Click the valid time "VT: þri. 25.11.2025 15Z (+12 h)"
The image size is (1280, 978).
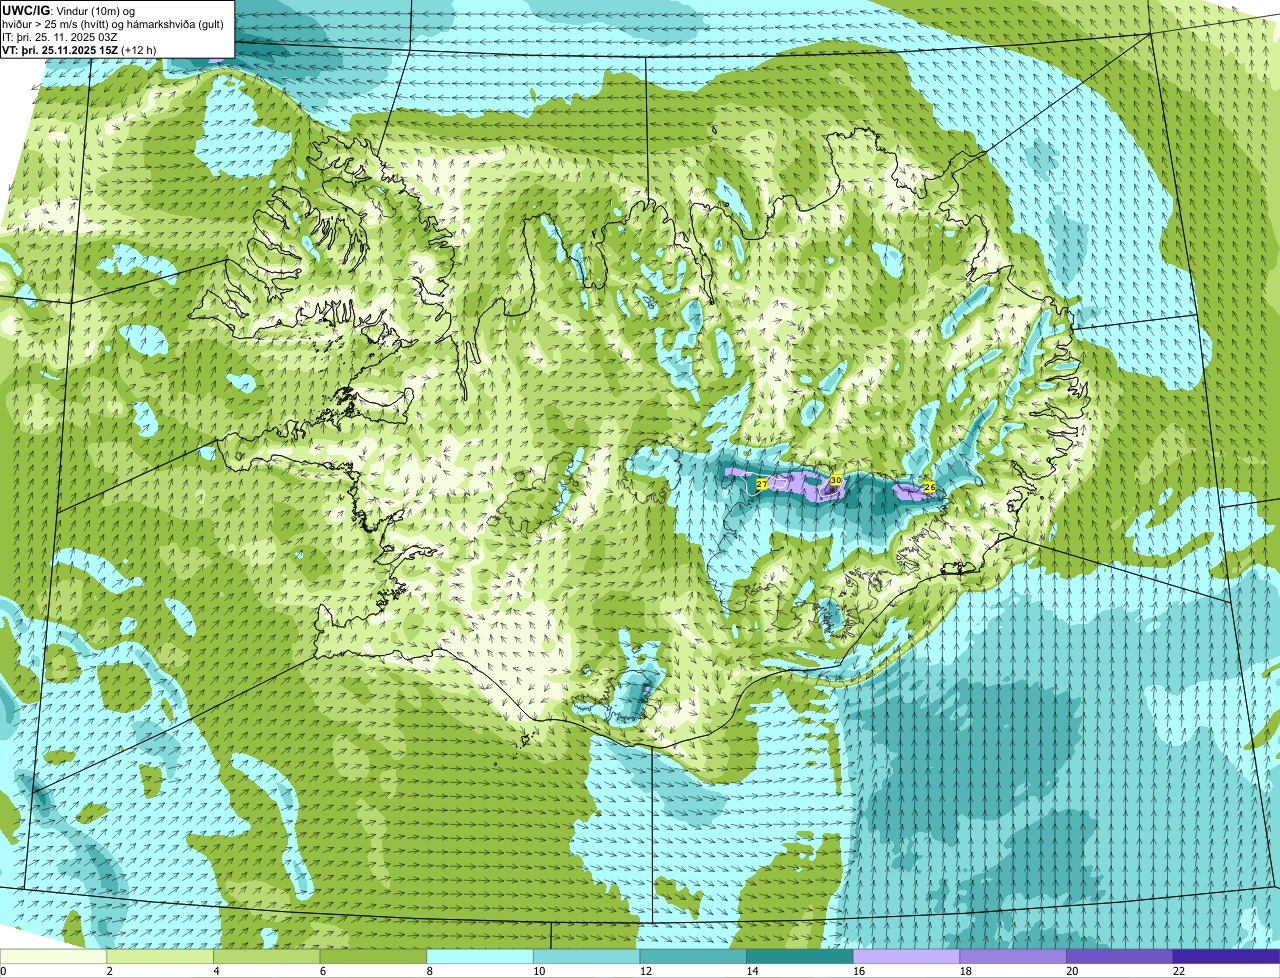point(79,50)
